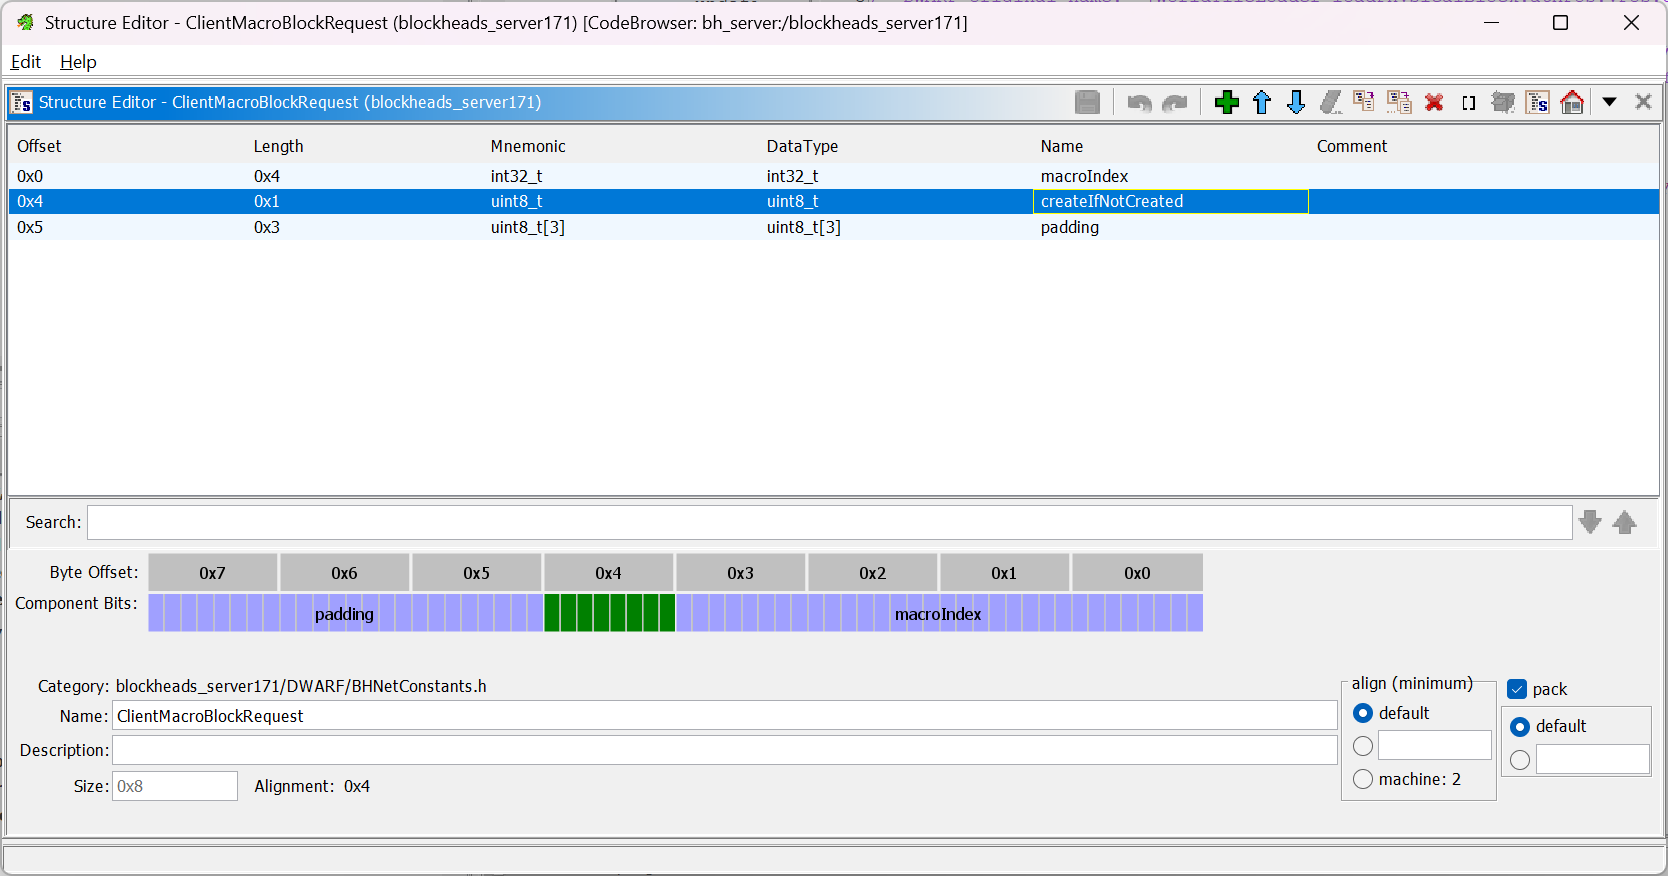This screenshot has height=876, width=1668.
Task: Click the 0x7 byte offset header
Action: tap(212, 573)
